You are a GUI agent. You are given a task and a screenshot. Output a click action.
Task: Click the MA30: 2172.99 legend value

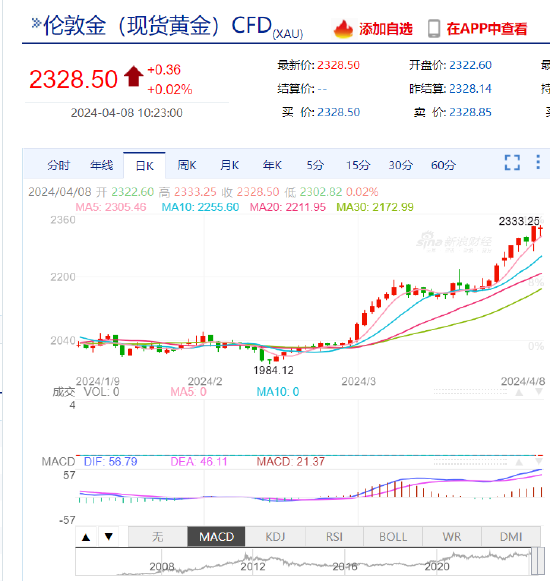click(375, 207)
